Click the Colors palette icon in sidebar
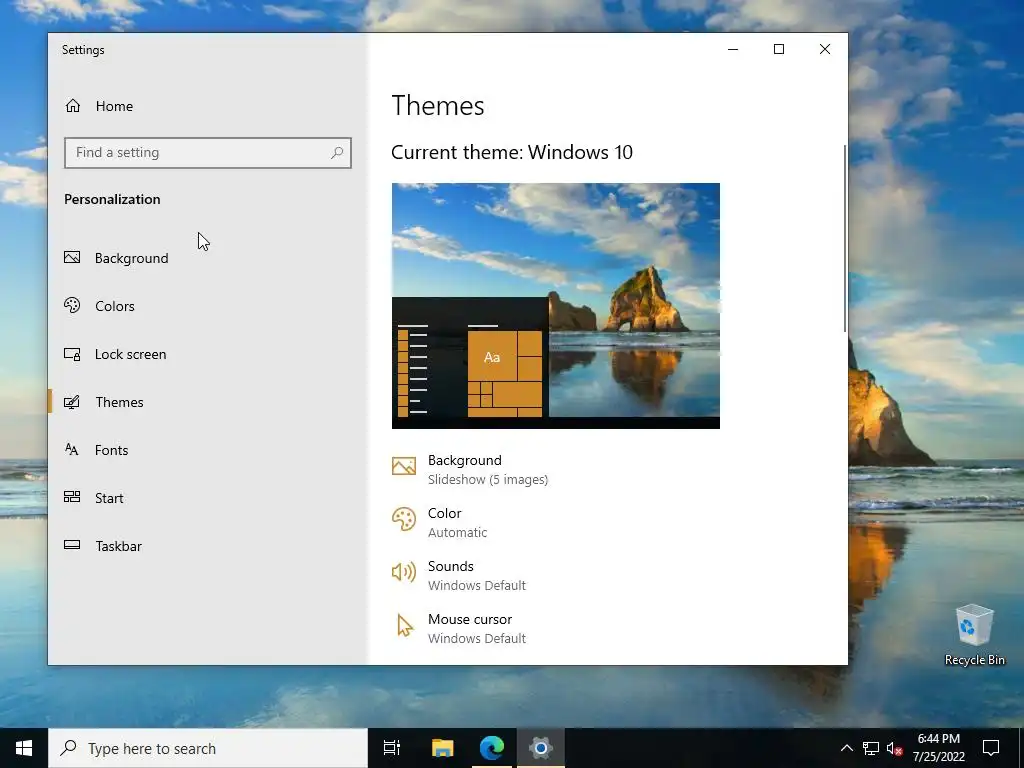This screenshot has height=768, width=1024. click(72, 305)
